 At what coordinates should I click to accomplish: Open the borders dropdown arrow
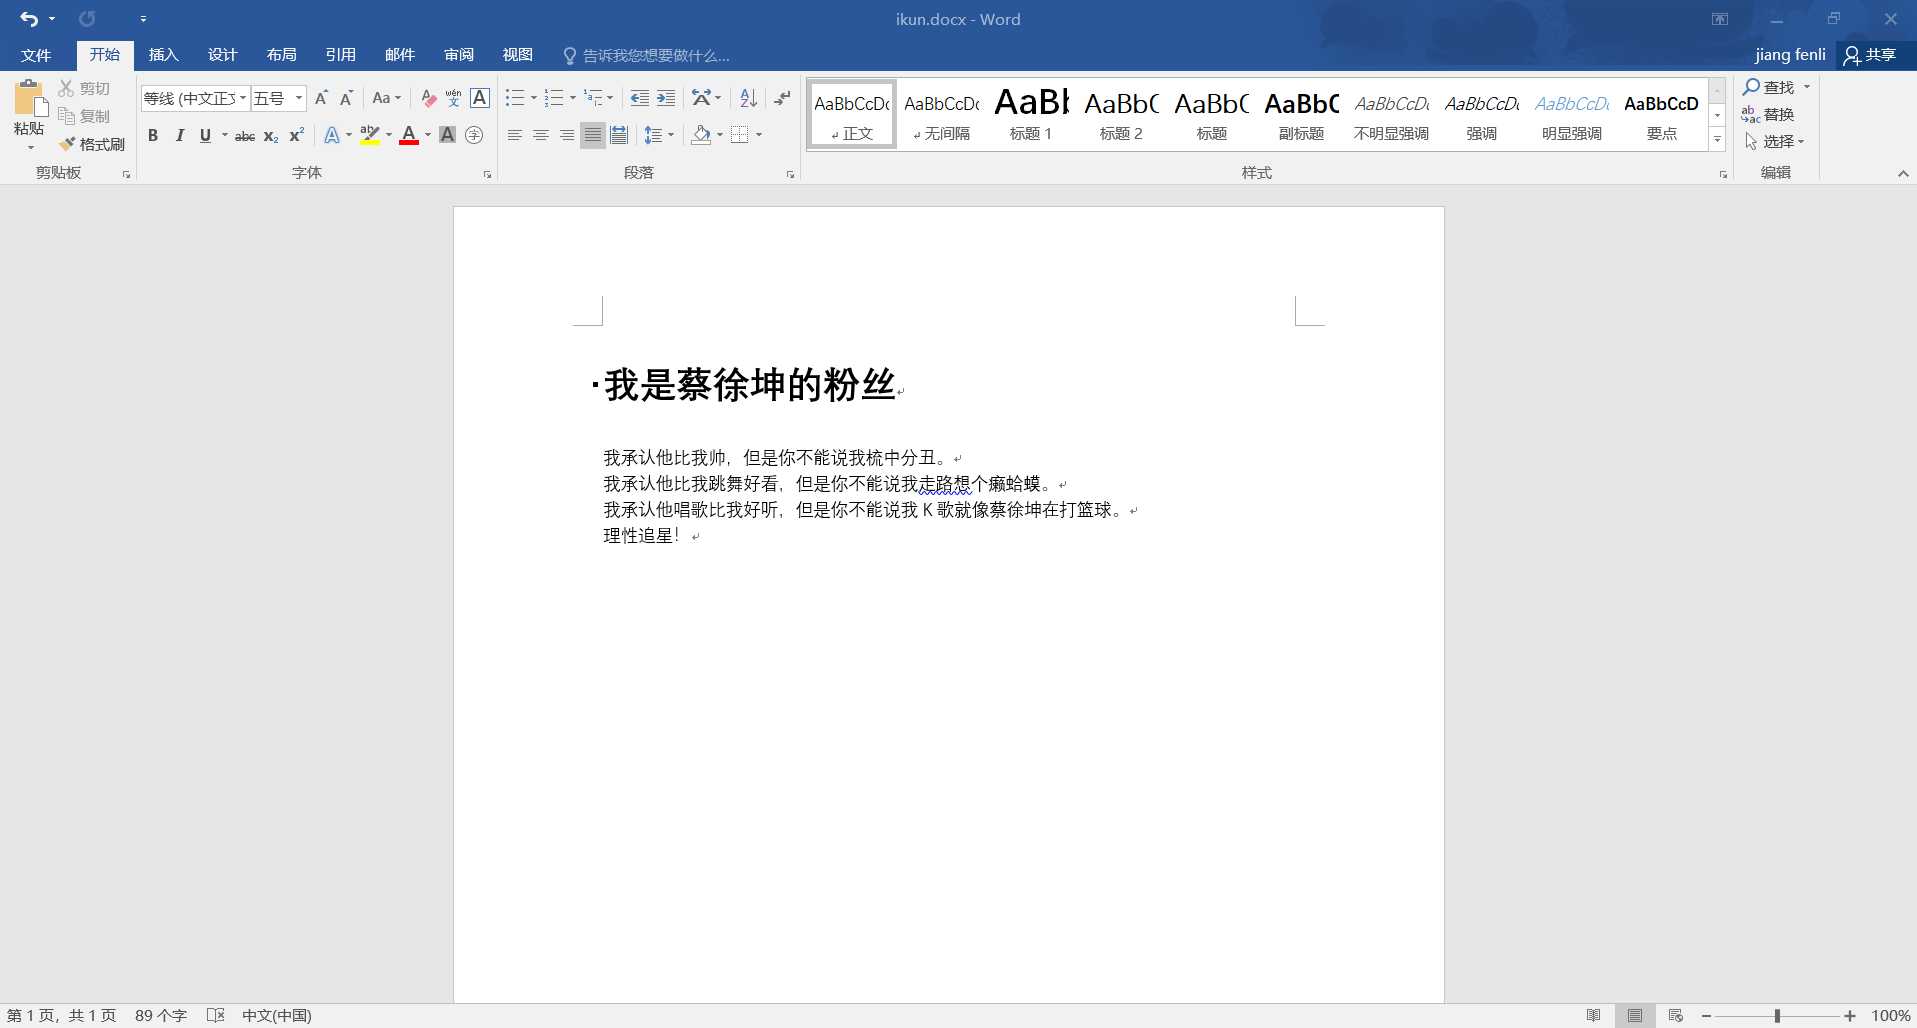pos(759,135)
